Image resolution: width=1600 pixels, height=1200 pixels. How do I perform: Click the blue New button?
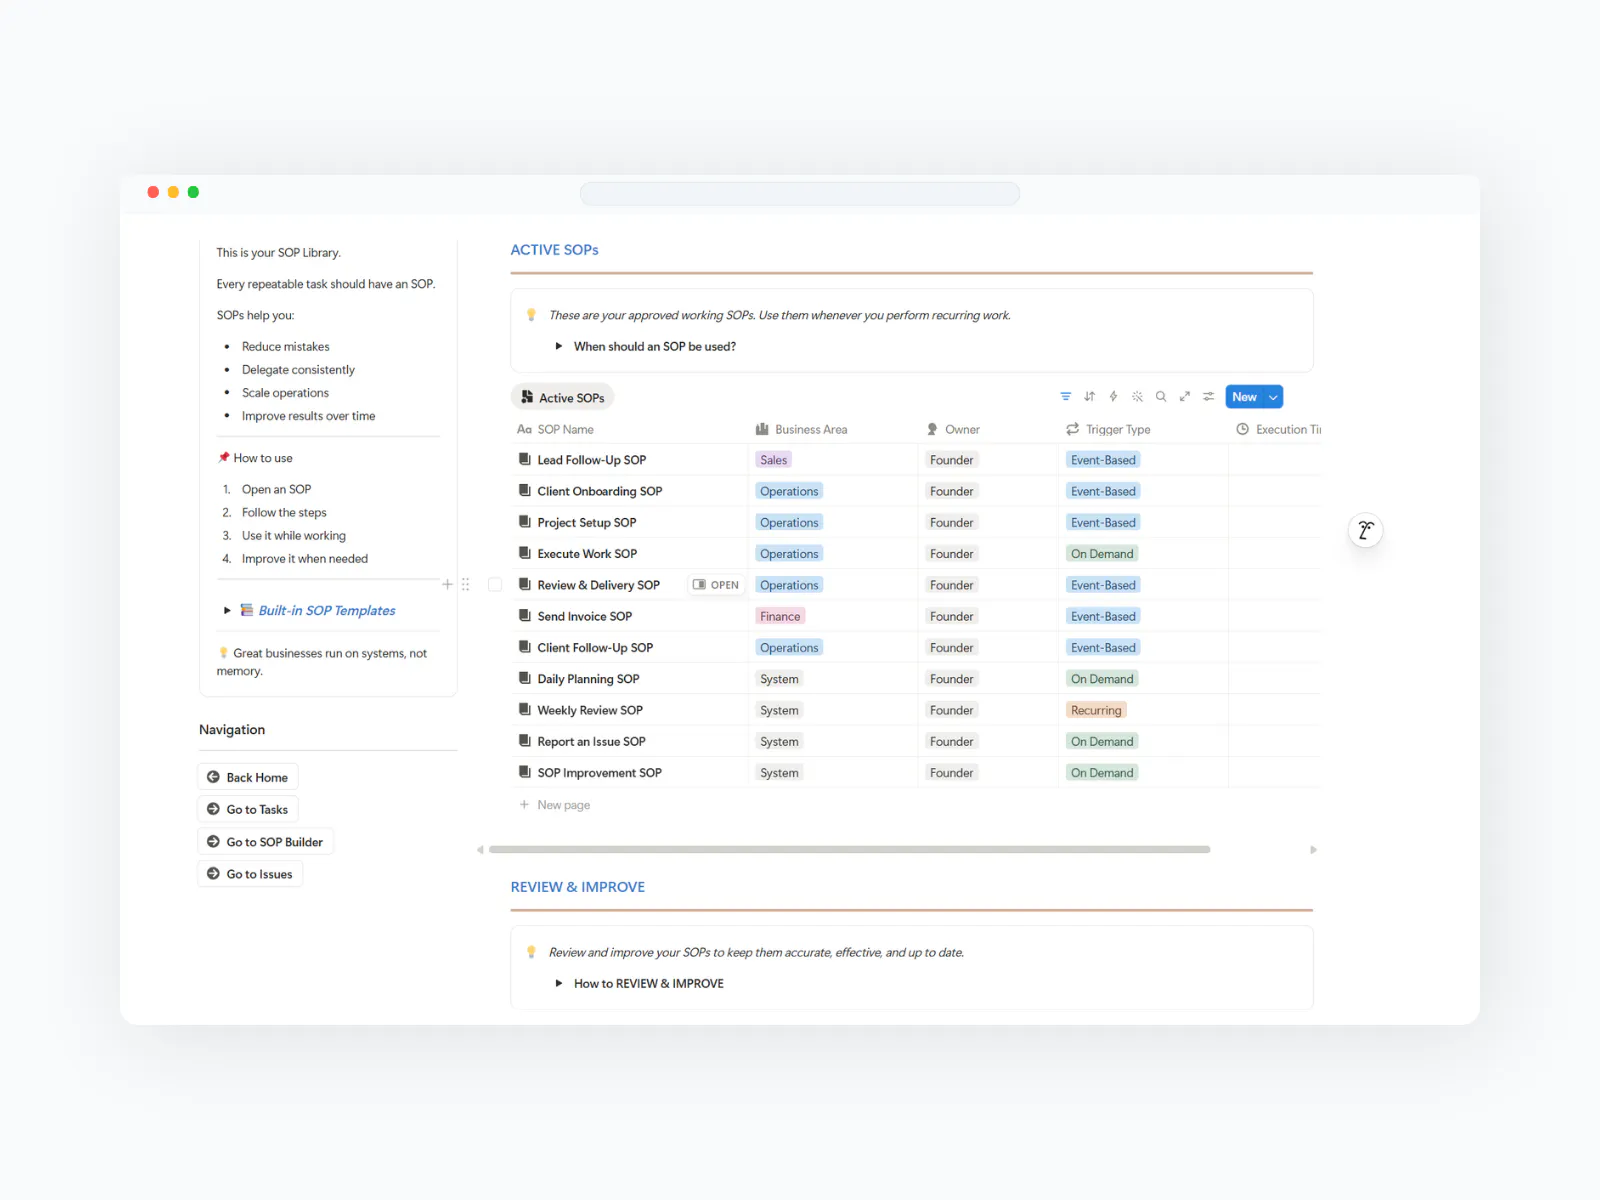(x=1244, y=397)
